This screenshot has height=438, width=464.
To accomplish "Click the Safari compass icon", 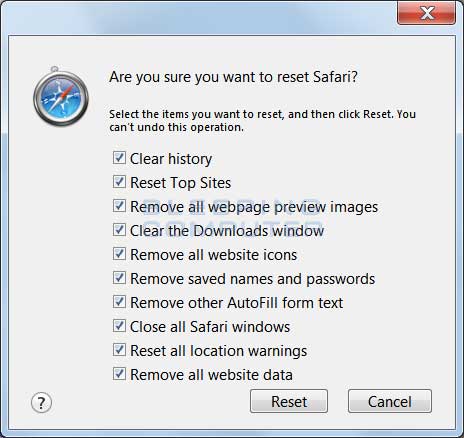I will click(61, 97).
